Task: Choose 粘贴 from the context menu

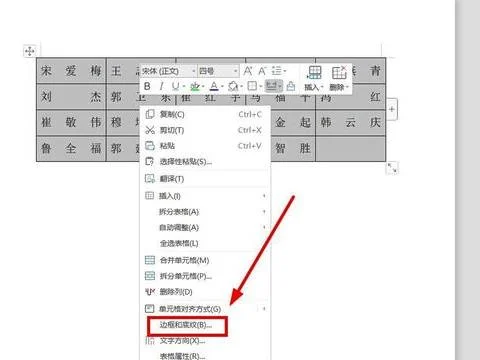Action: point(205,146)
